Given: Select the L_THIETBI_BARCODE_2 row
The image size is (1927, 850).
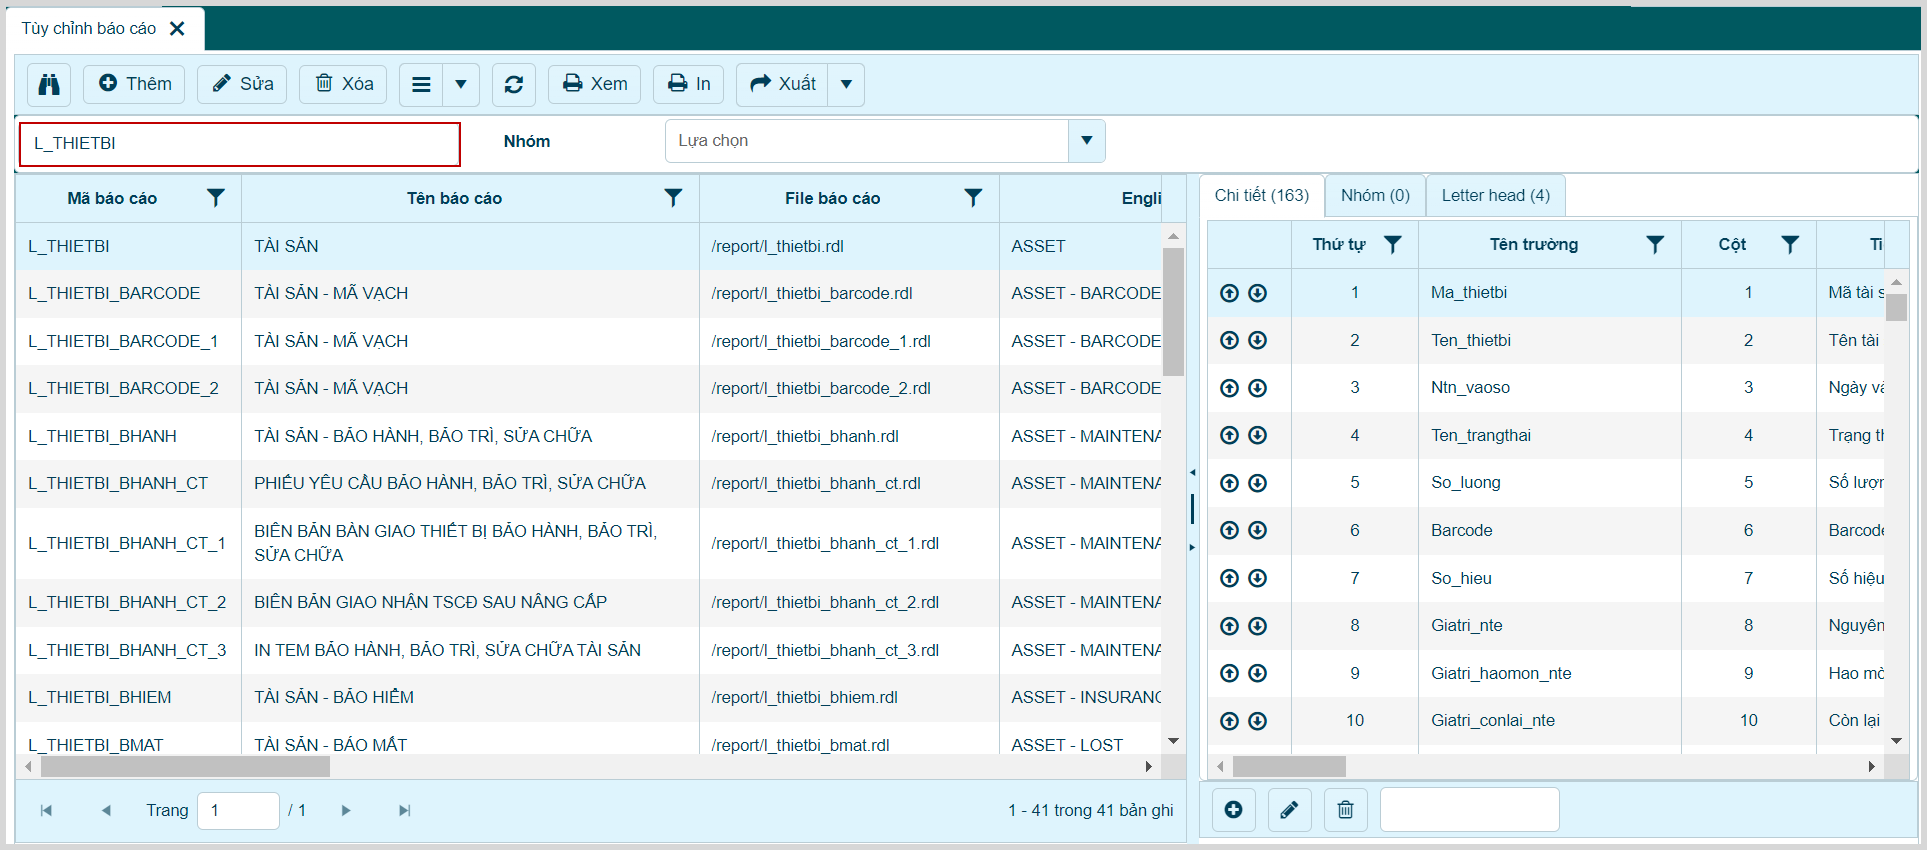Looking at the screenshot, I should click(588, 389).
